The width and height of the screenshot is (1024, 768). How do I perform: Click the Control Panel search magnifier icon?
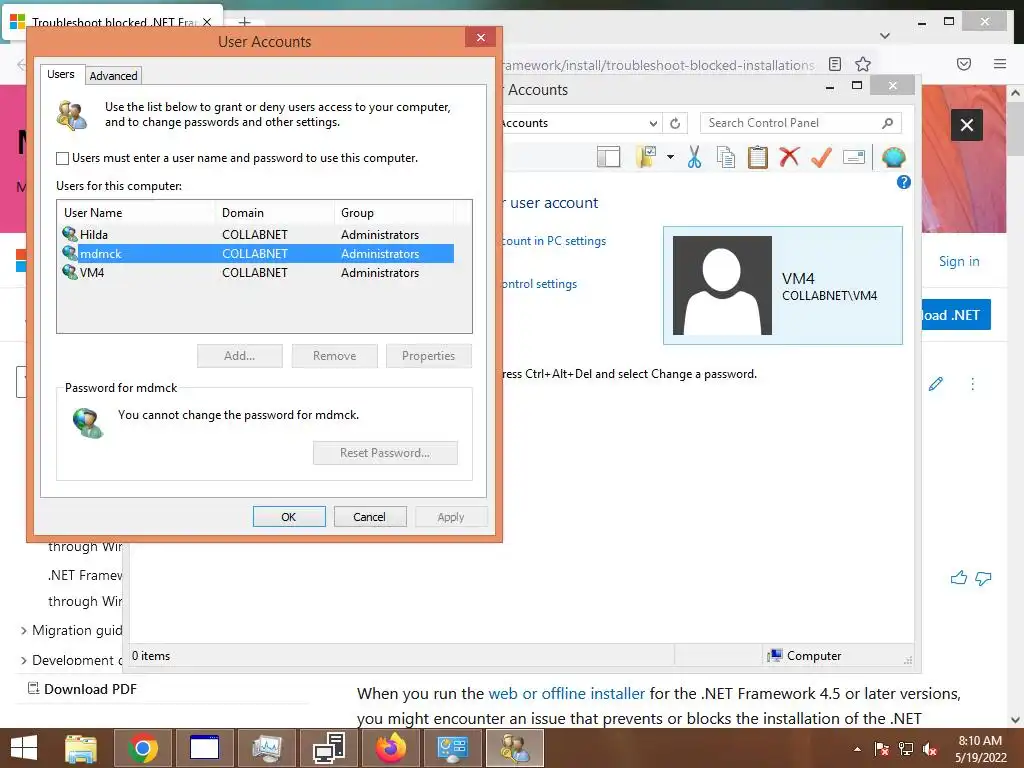tap(887, 123)
